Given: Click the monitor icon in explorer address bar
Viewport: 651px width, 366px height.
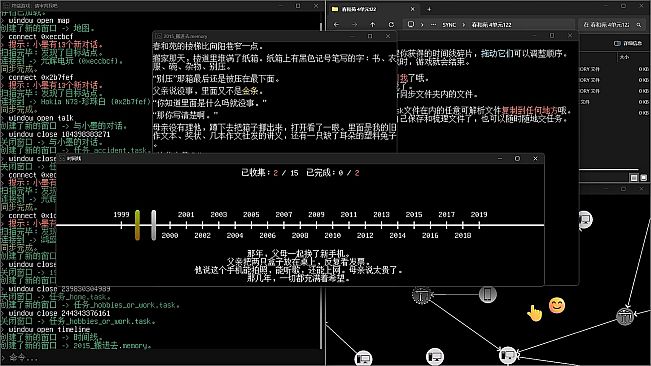Looking at the screenshot, I should (411, 24).
